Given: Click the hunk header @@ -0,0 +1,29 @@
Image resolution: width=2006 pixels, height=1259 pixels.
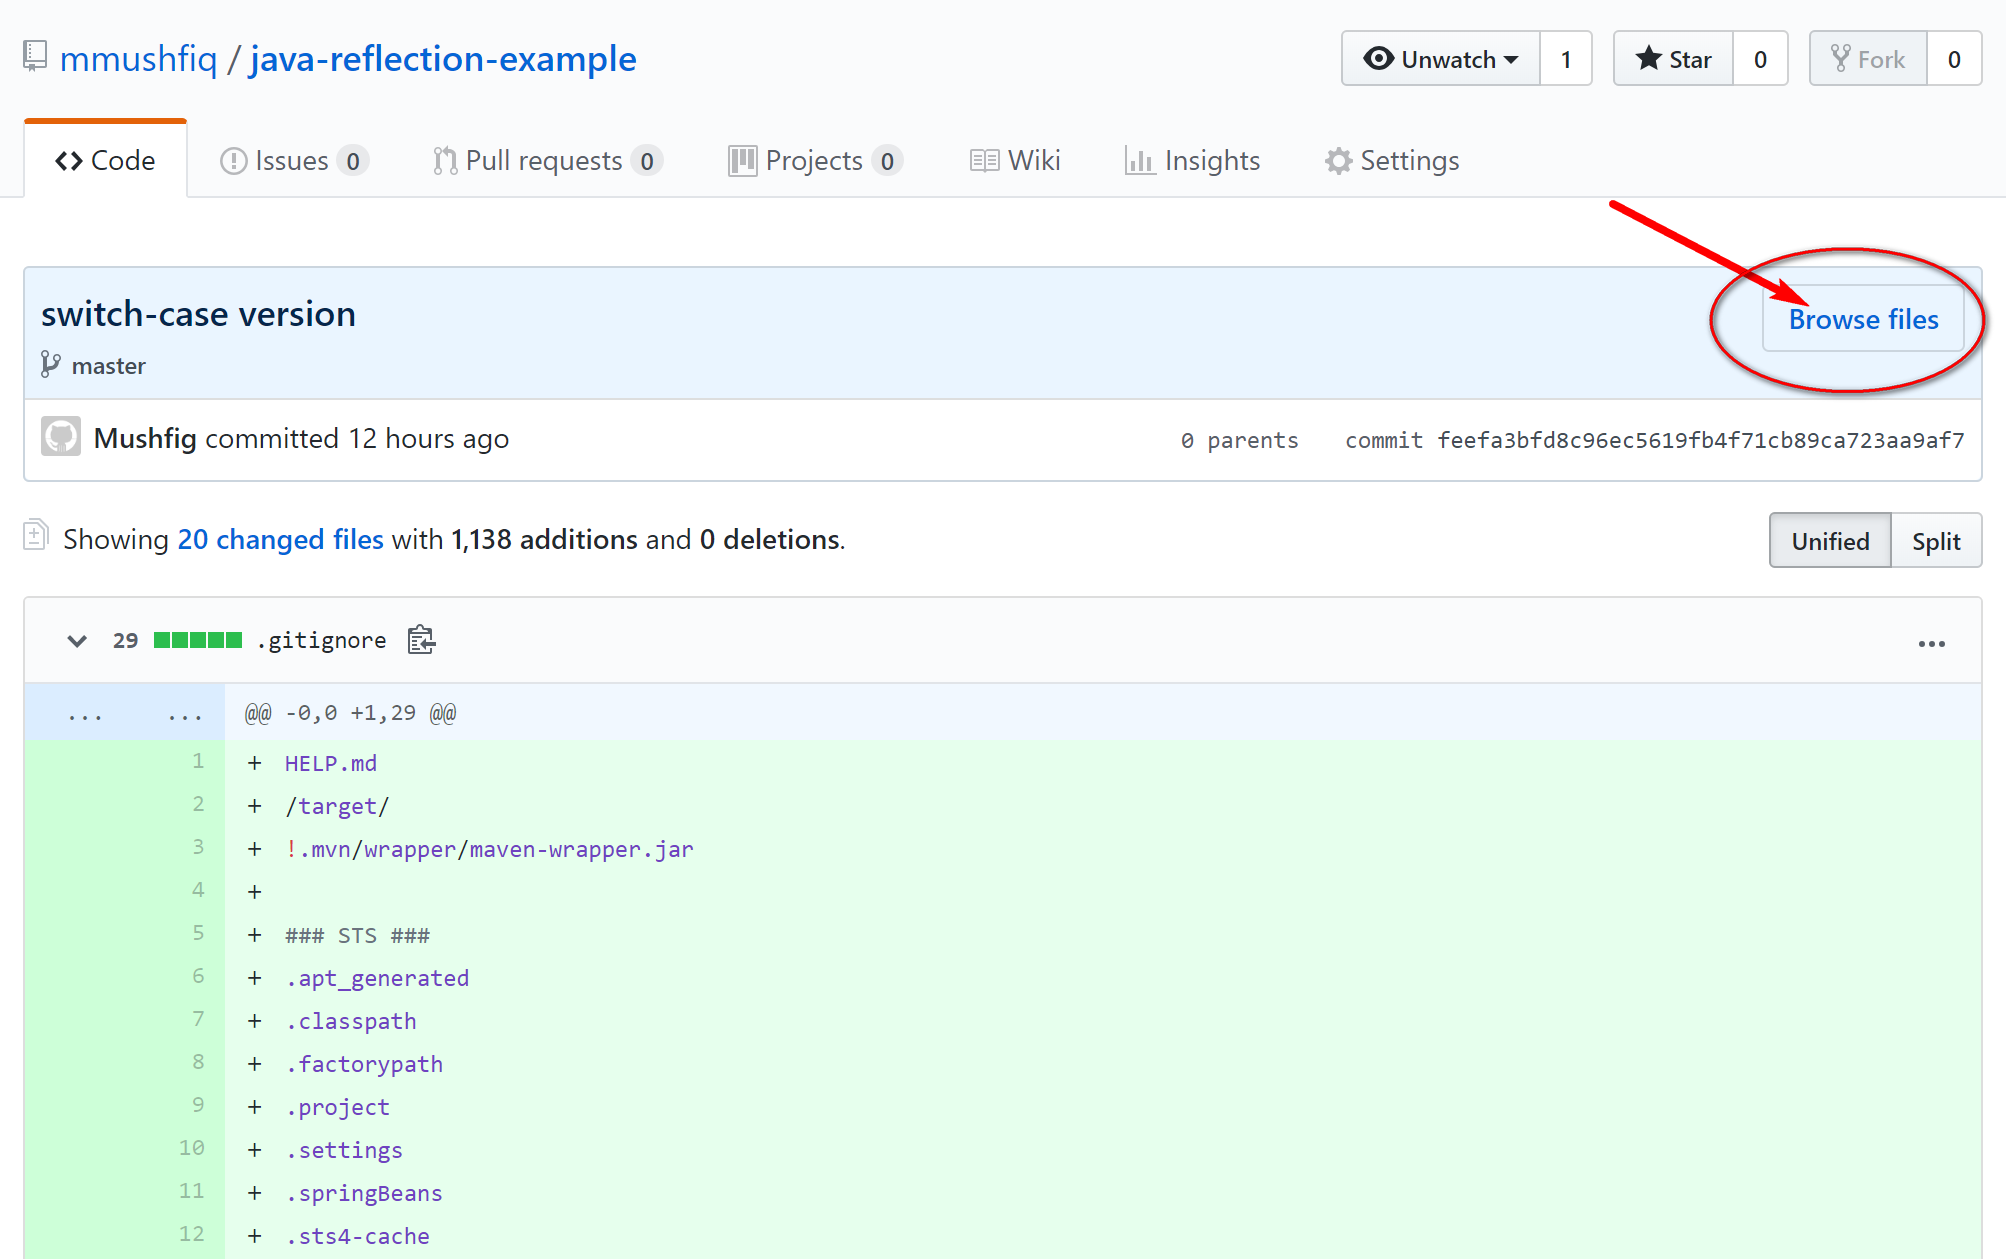Looking at the screenshot, I should [x=350, y=713].
